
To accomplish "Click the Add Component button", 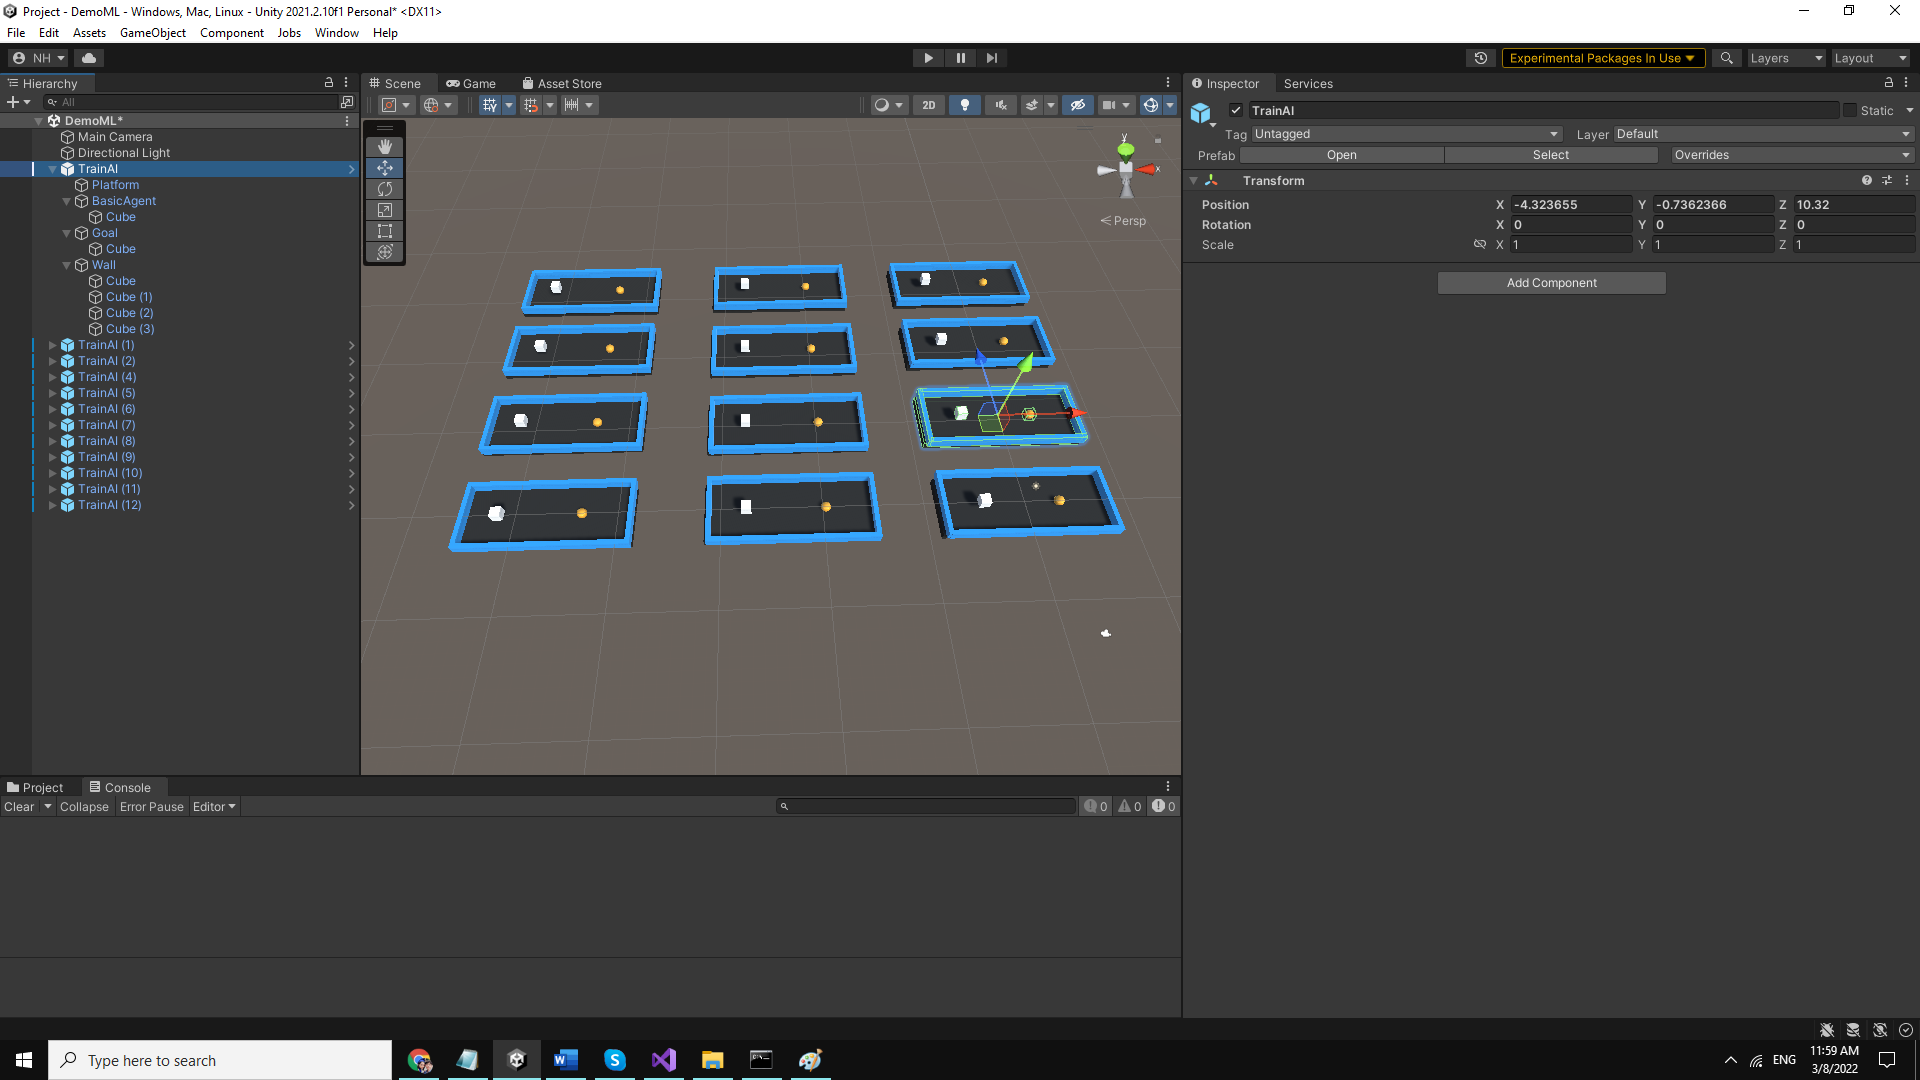I will [x=1551, y=283].
